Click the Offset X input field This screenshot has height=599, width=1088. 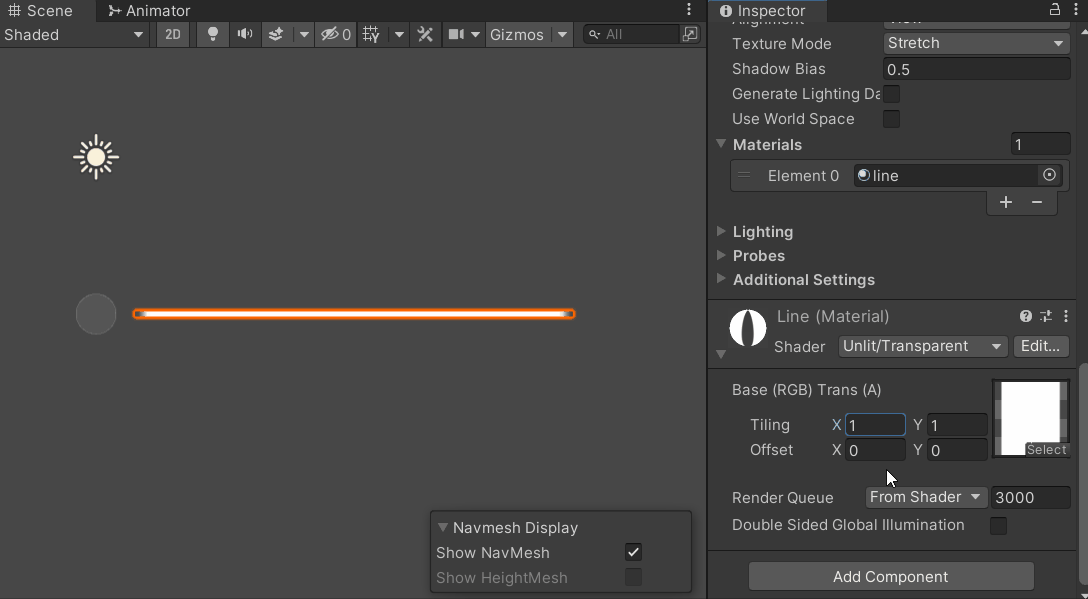point(875,450)
